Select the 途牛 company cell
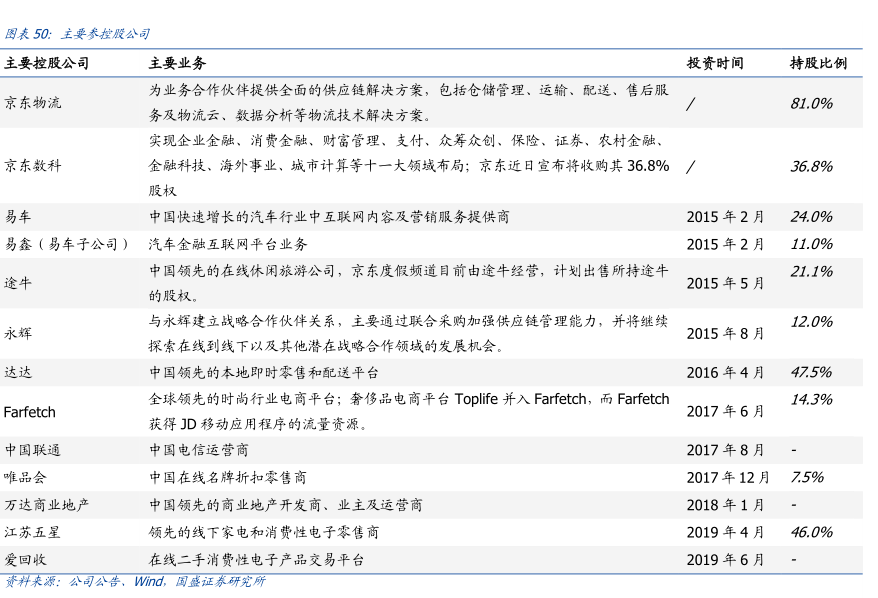 pyautogui.click(x=18, y=283)
